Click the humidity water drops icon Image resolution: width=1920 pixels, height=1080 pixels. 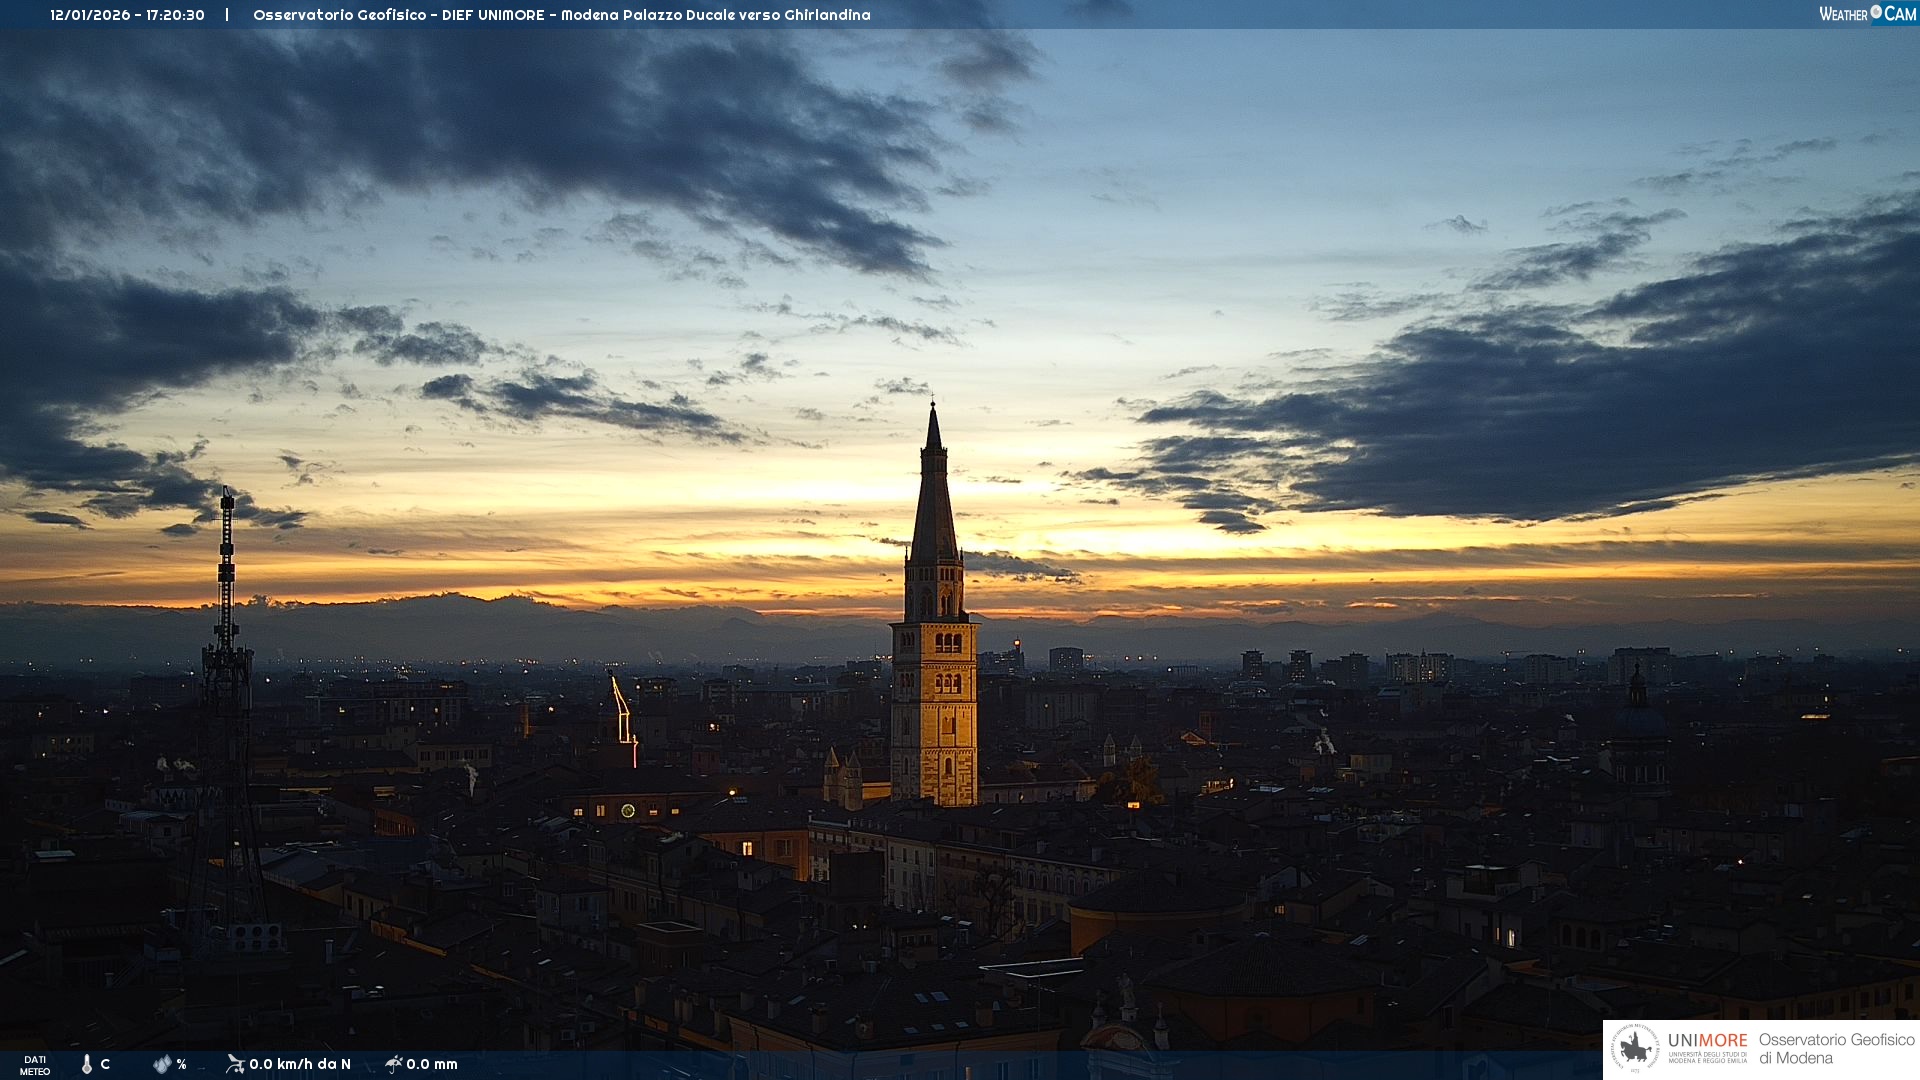tap(162, 1064)
